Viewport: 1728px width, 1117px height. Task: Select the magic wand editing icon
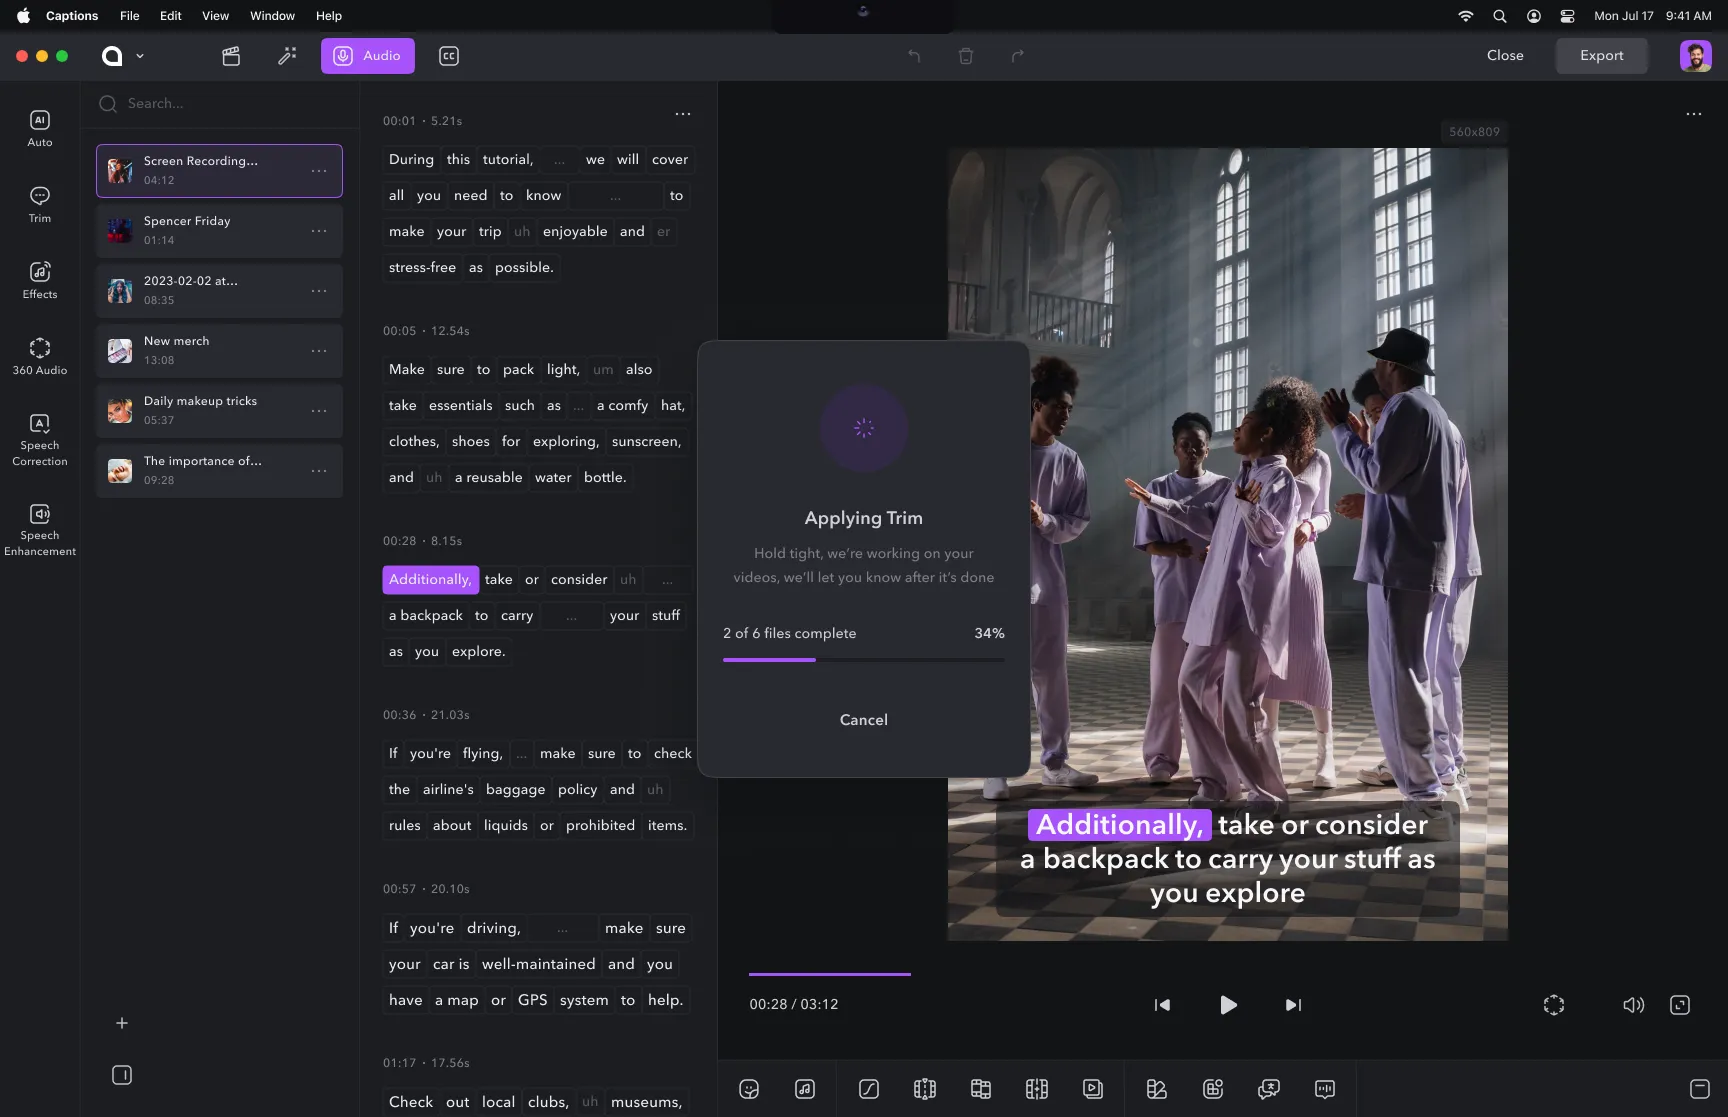tap(287, 56)
